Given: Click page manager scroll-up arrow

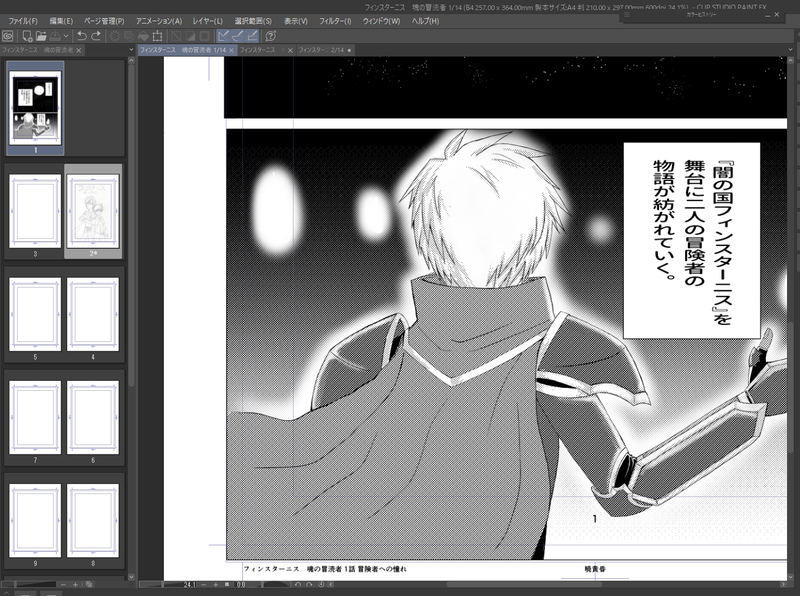Looking at the screenshot, I should [131, 60].
